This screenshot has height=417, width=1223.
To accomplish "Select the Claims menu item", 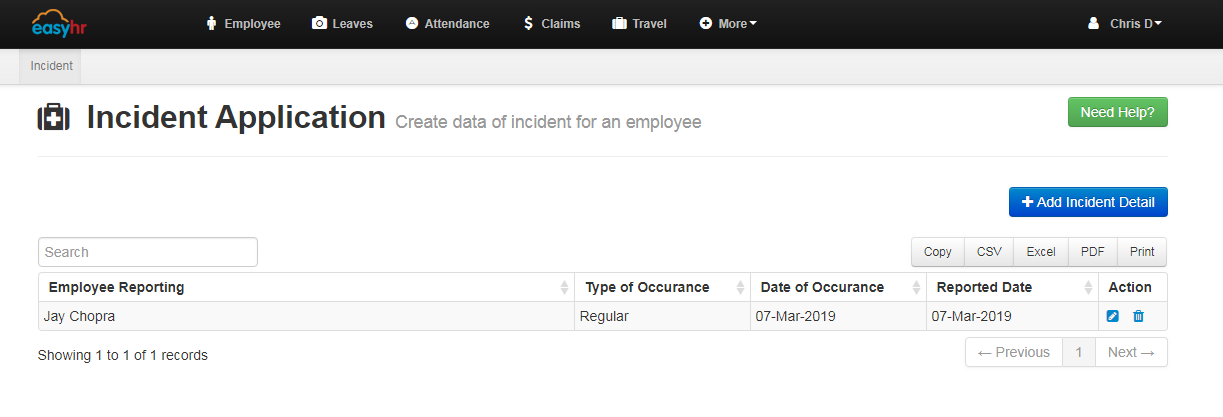I will click(551, 24).
